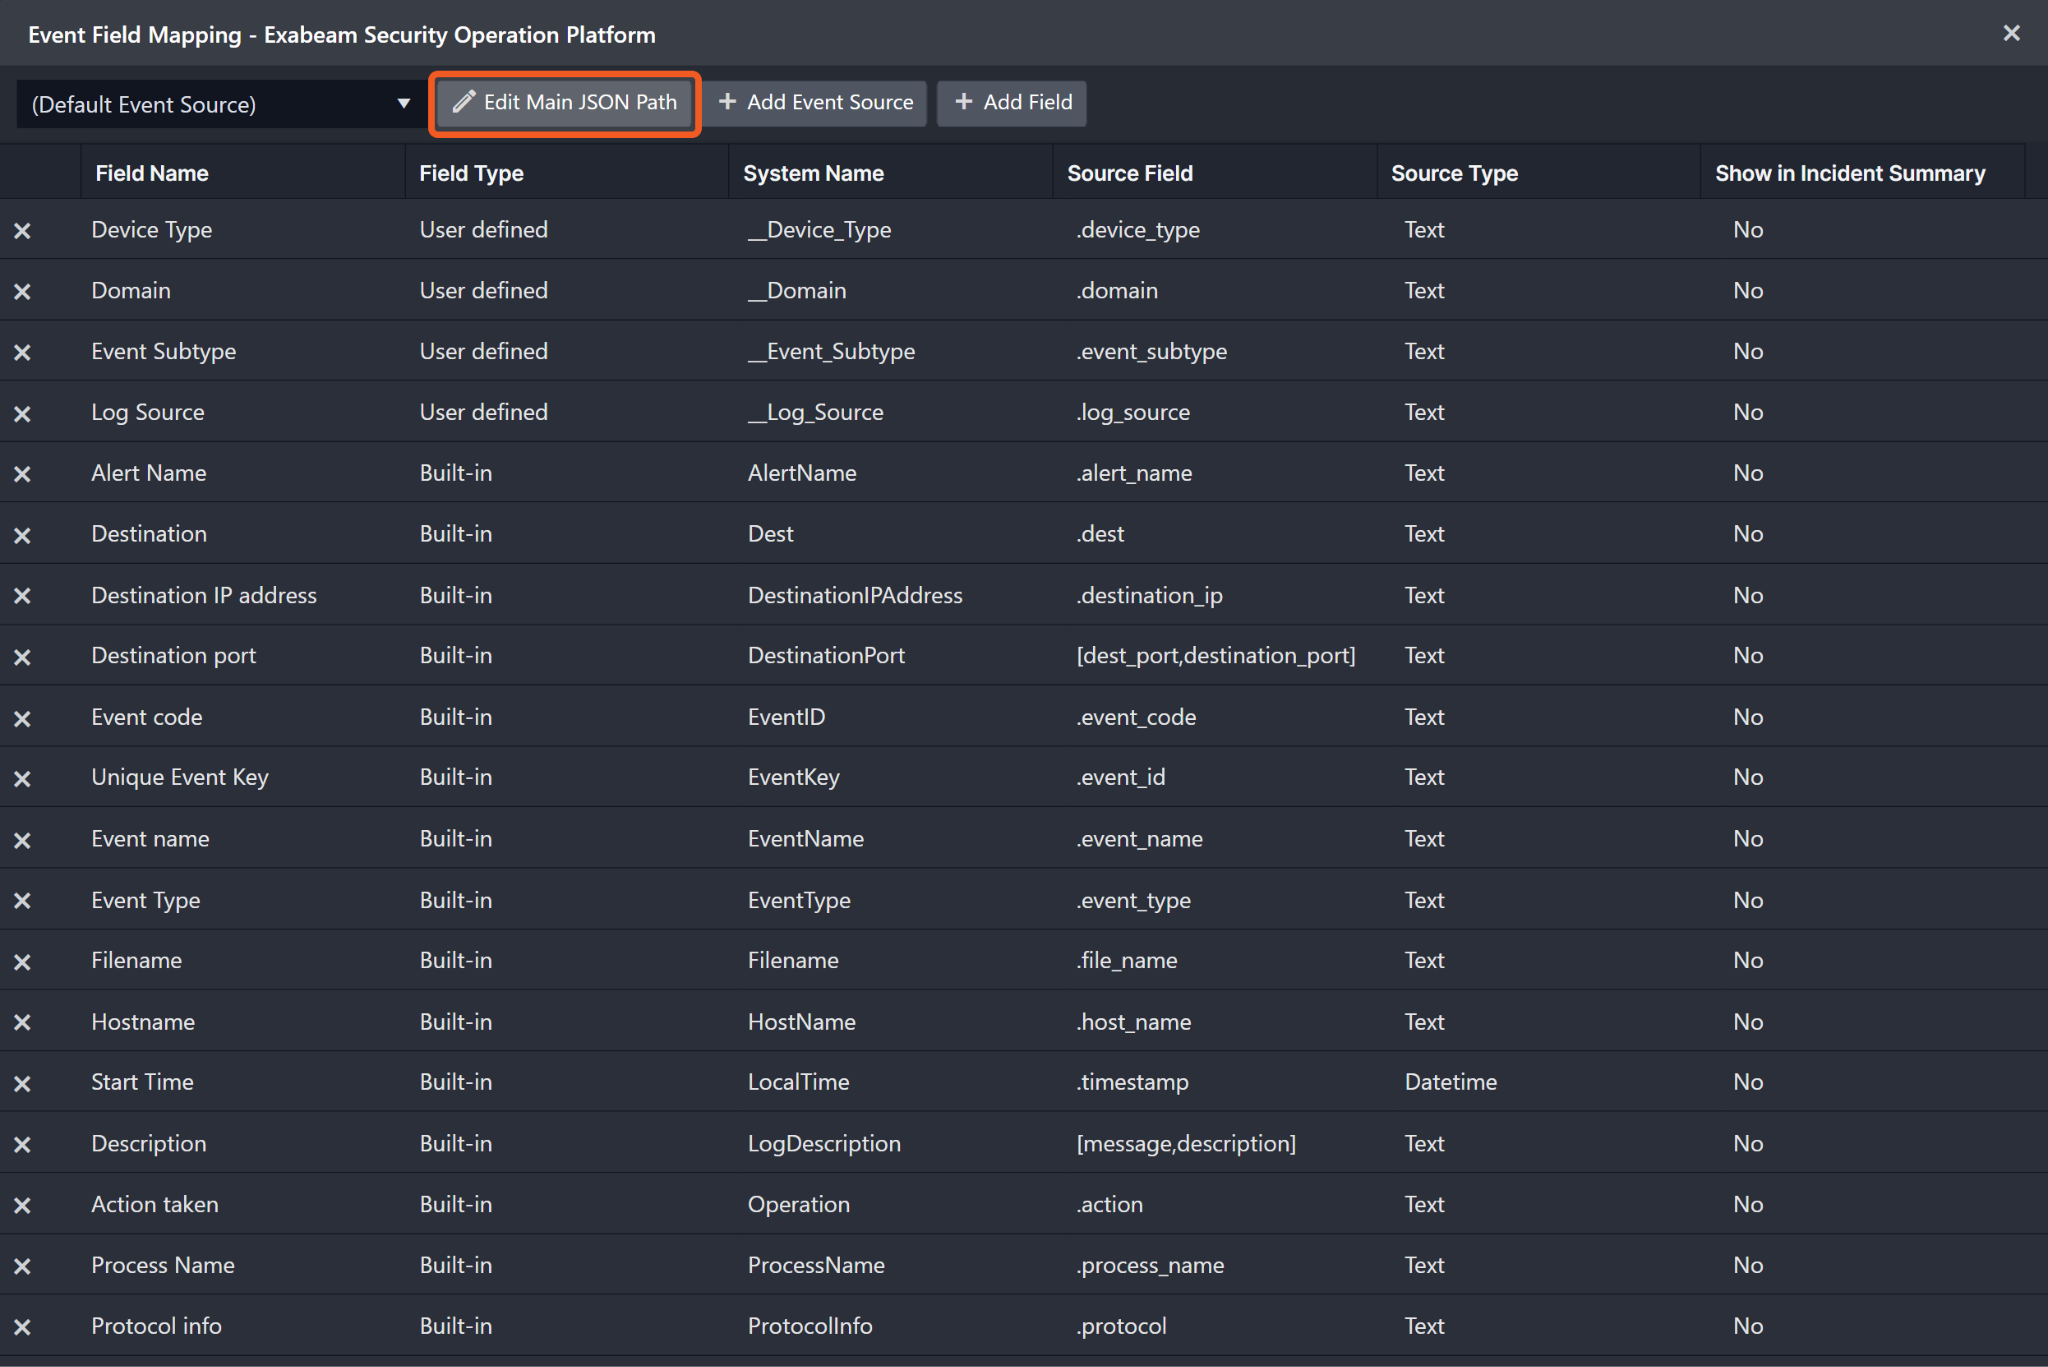Click Show in Incident Summary header
The height and width of the screenshot is (1367, 2048).
(1850, 173)
